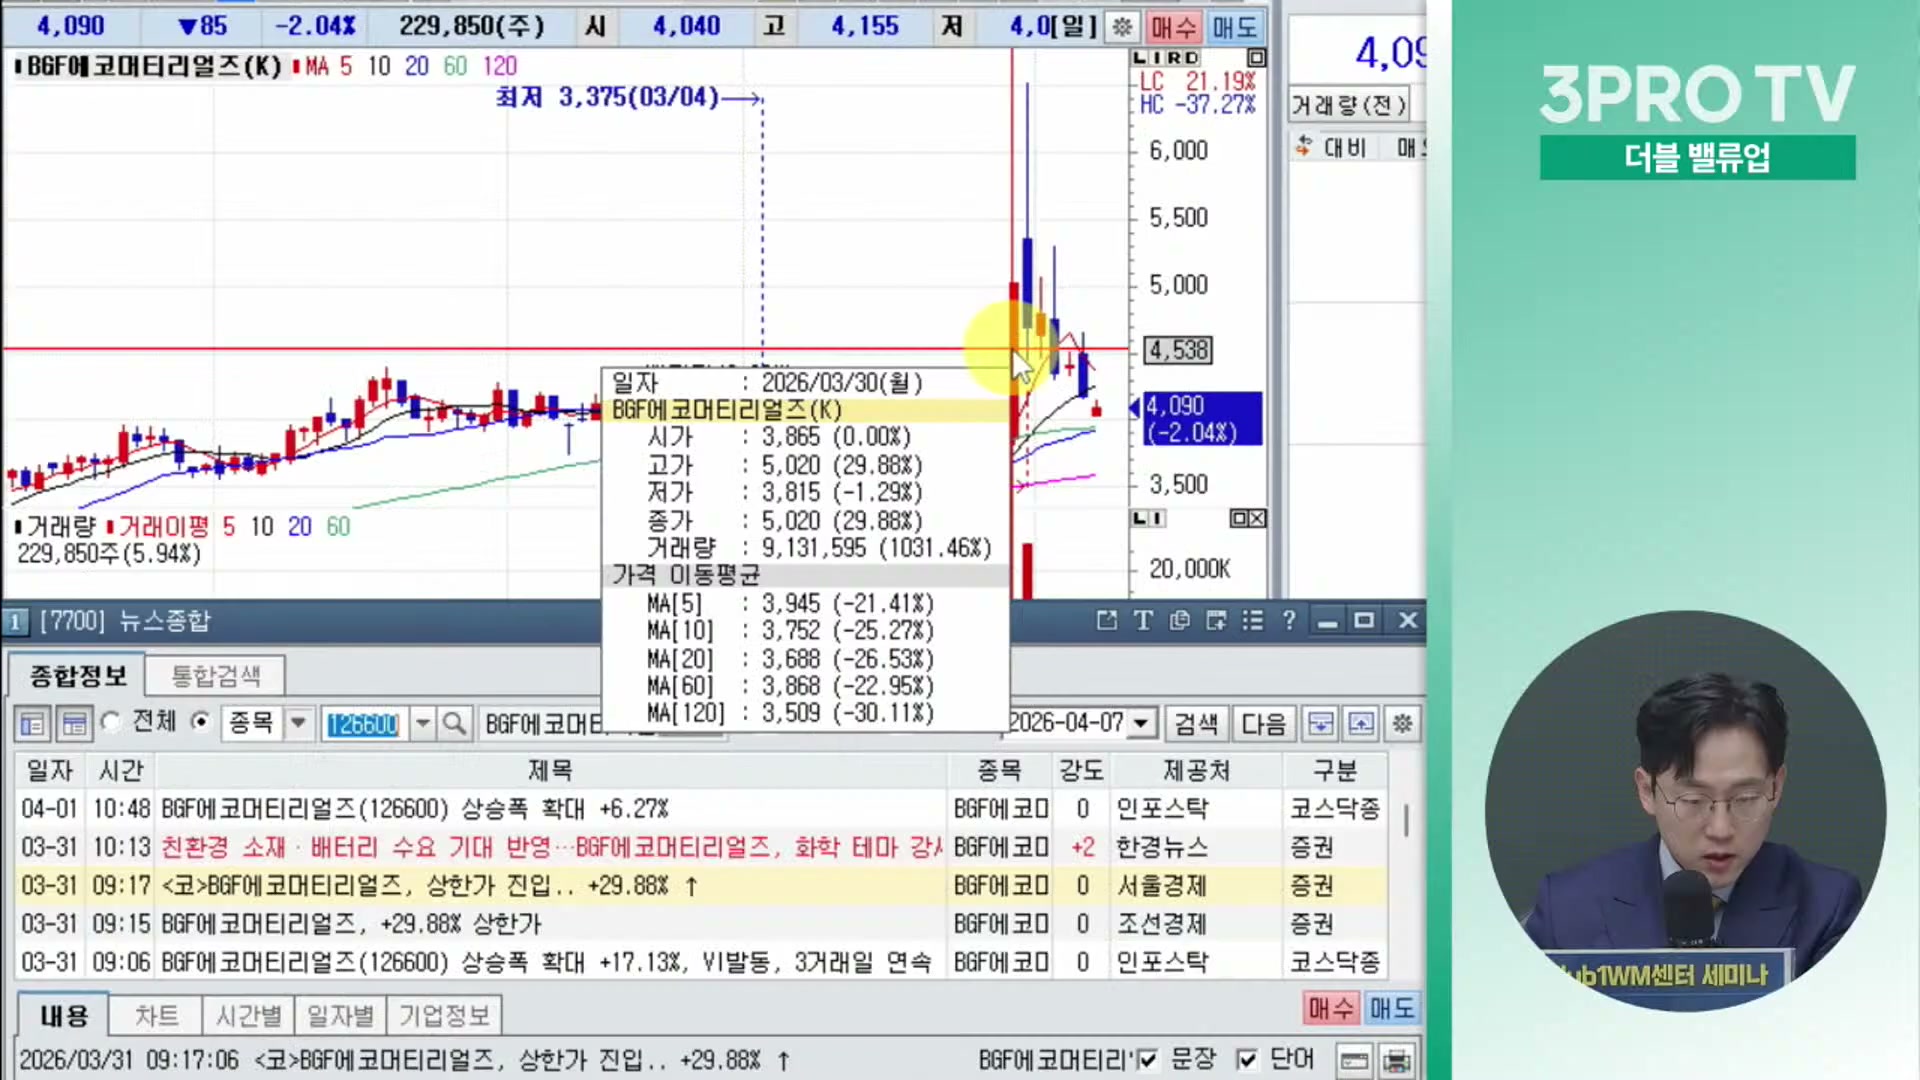Click the print icon at bottom right
The width and height of the screenshot is (1920, 1080).
click(1397, 1061)
